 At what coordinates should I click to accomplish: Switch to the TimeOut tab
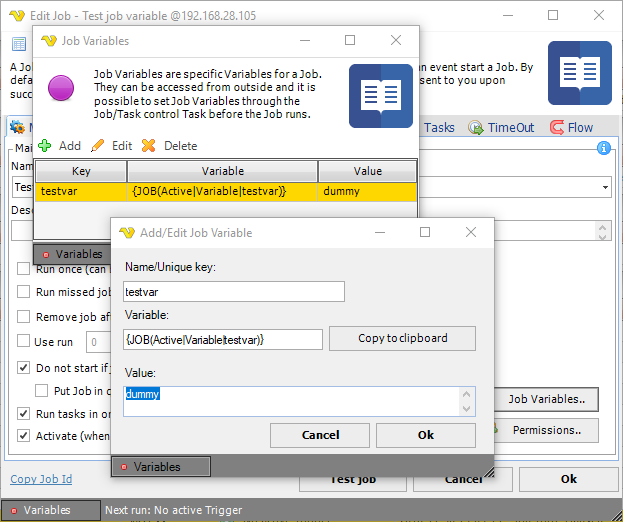[511, 128]
